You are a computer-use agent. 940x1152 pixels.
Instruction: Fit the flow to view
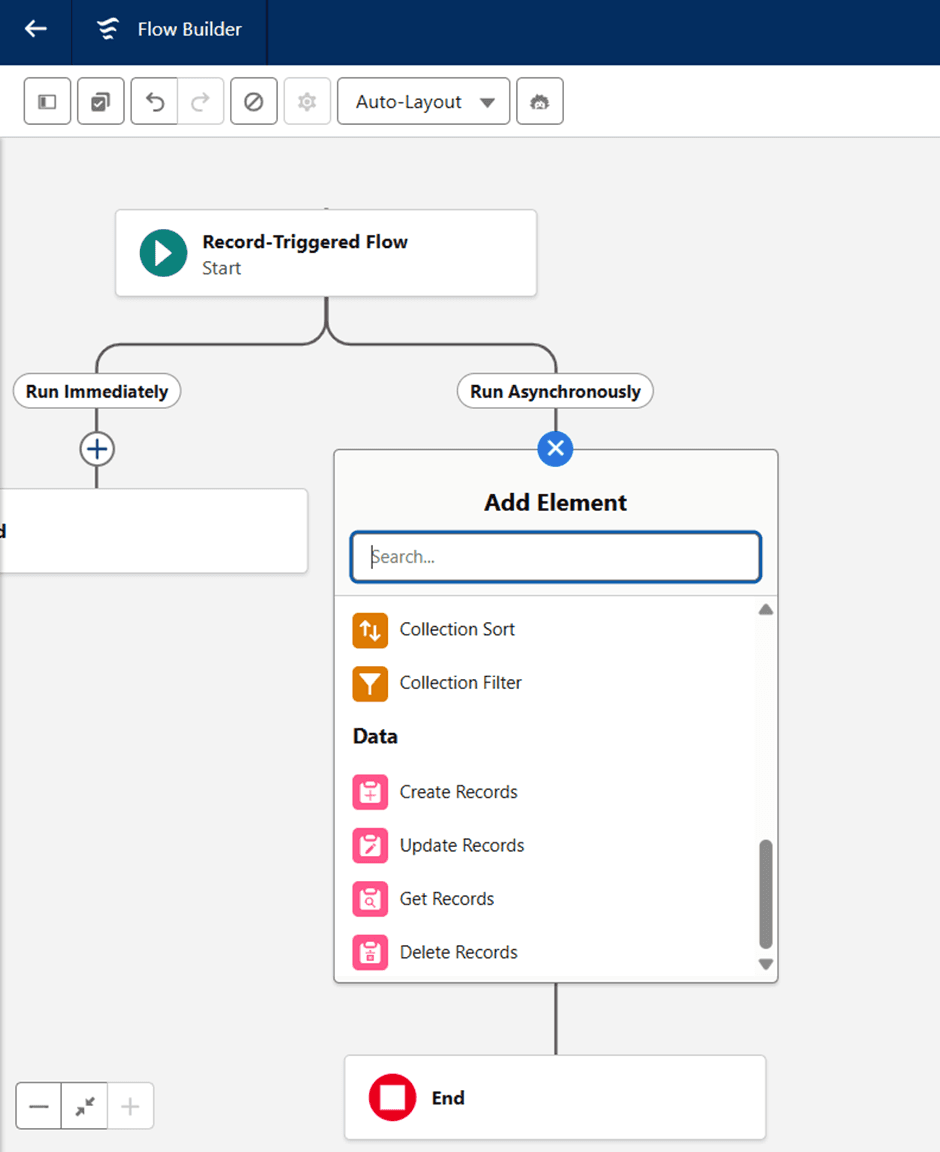tap(85, 1106)
